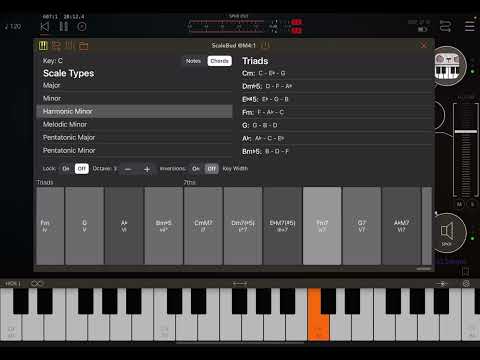Play the Ab VI triad pad
The height and width of the screenshot is (360, 480).
[x=124, y=226]
